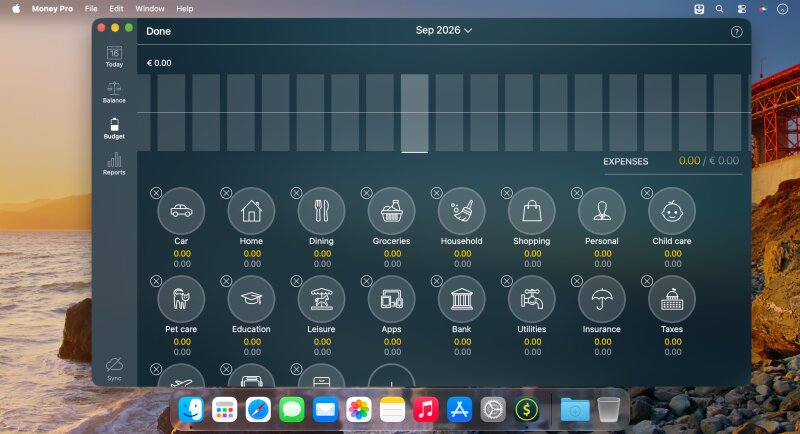Click Done to finish editing
The height and width of the screenshot is (434, 800).
point(158,31)
